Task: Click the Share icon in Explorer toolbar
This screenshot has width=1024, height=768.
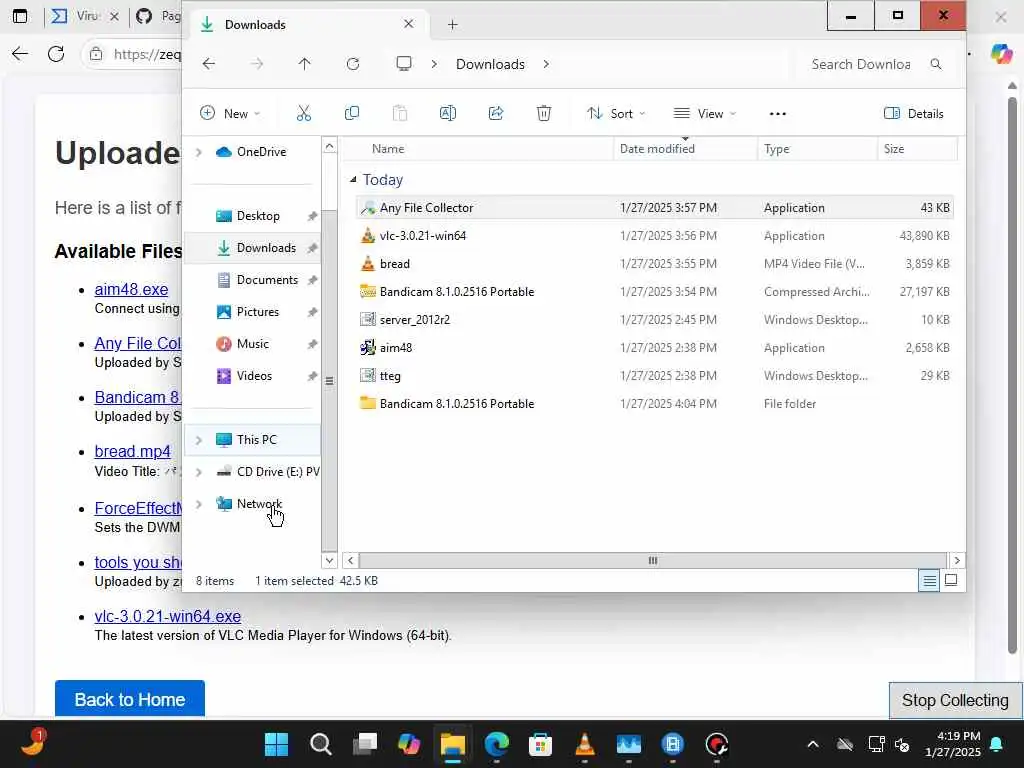Action: (x=496, y=114)
